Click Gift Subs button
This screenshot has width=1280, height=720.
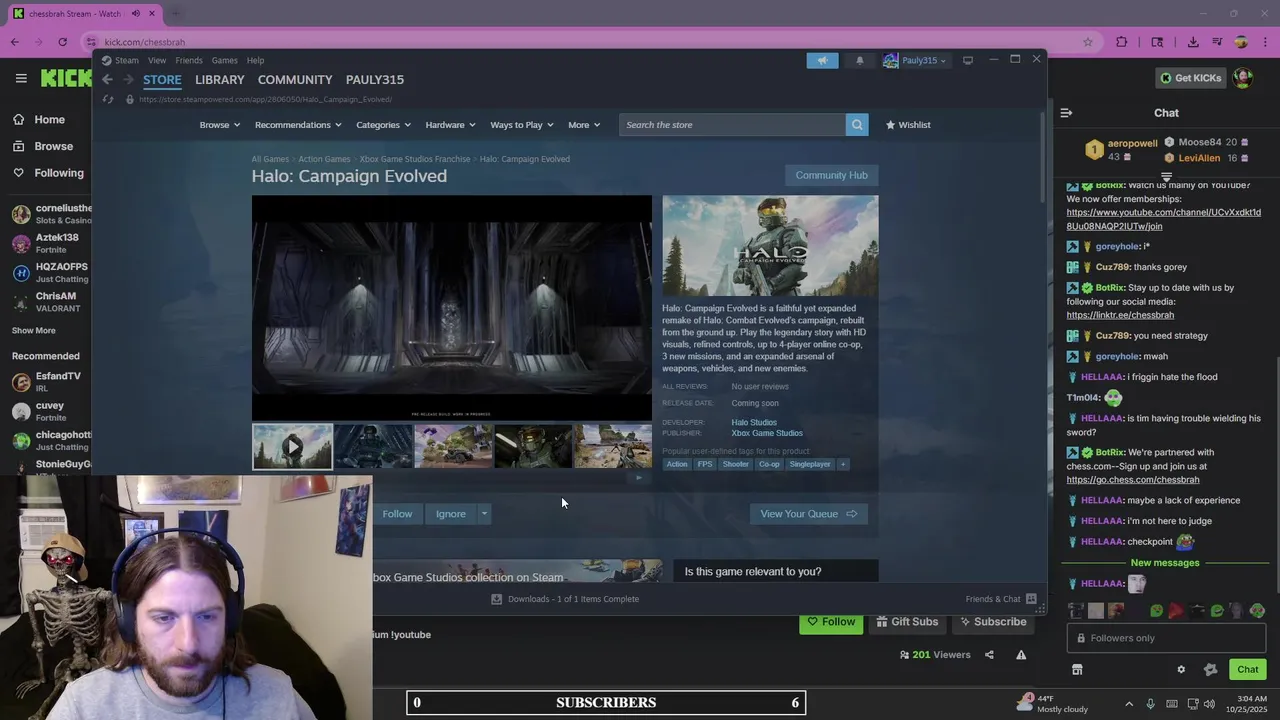coord(907,622)
